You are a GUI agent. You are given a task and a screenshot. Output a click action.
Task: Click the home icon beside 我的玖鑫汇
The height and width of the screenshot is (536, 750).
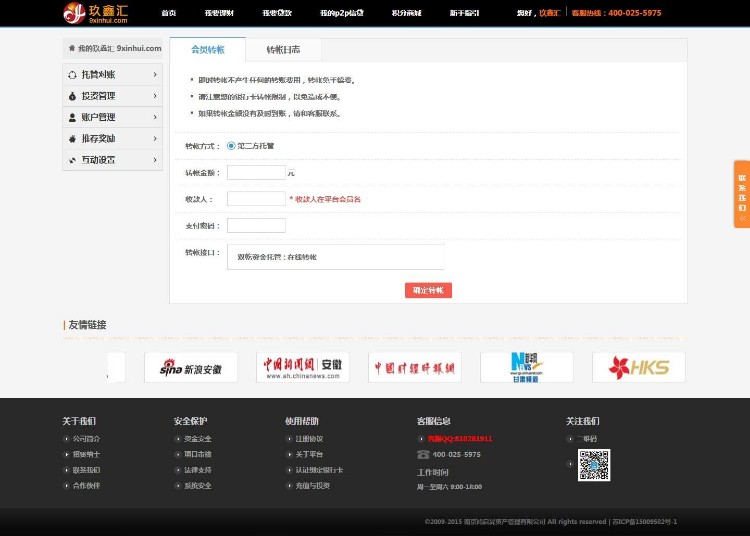tap(72, 48)
